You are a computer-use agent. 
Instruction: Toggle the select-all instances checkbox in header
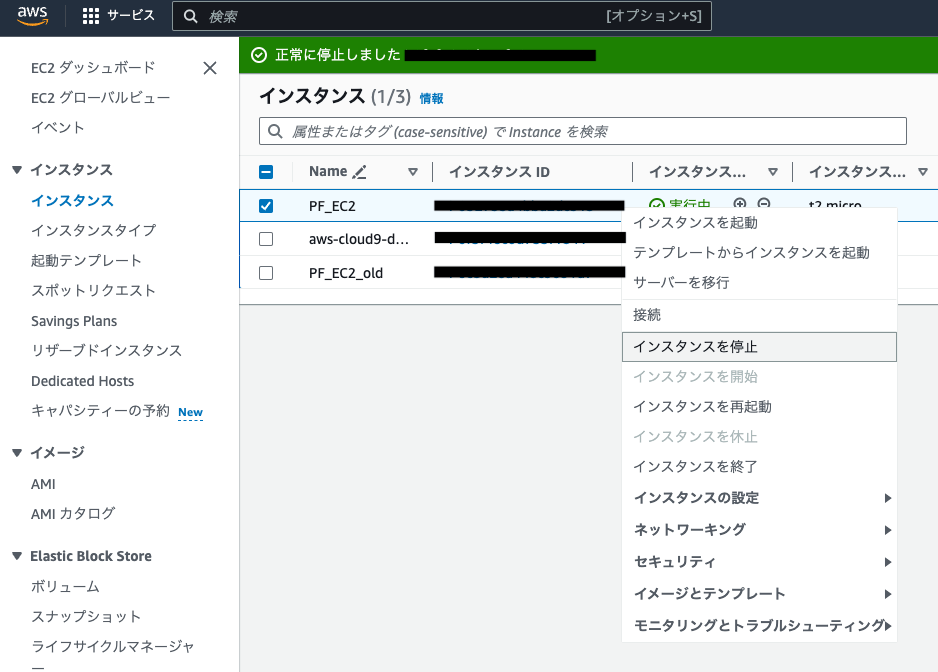[x=266, y=172]
